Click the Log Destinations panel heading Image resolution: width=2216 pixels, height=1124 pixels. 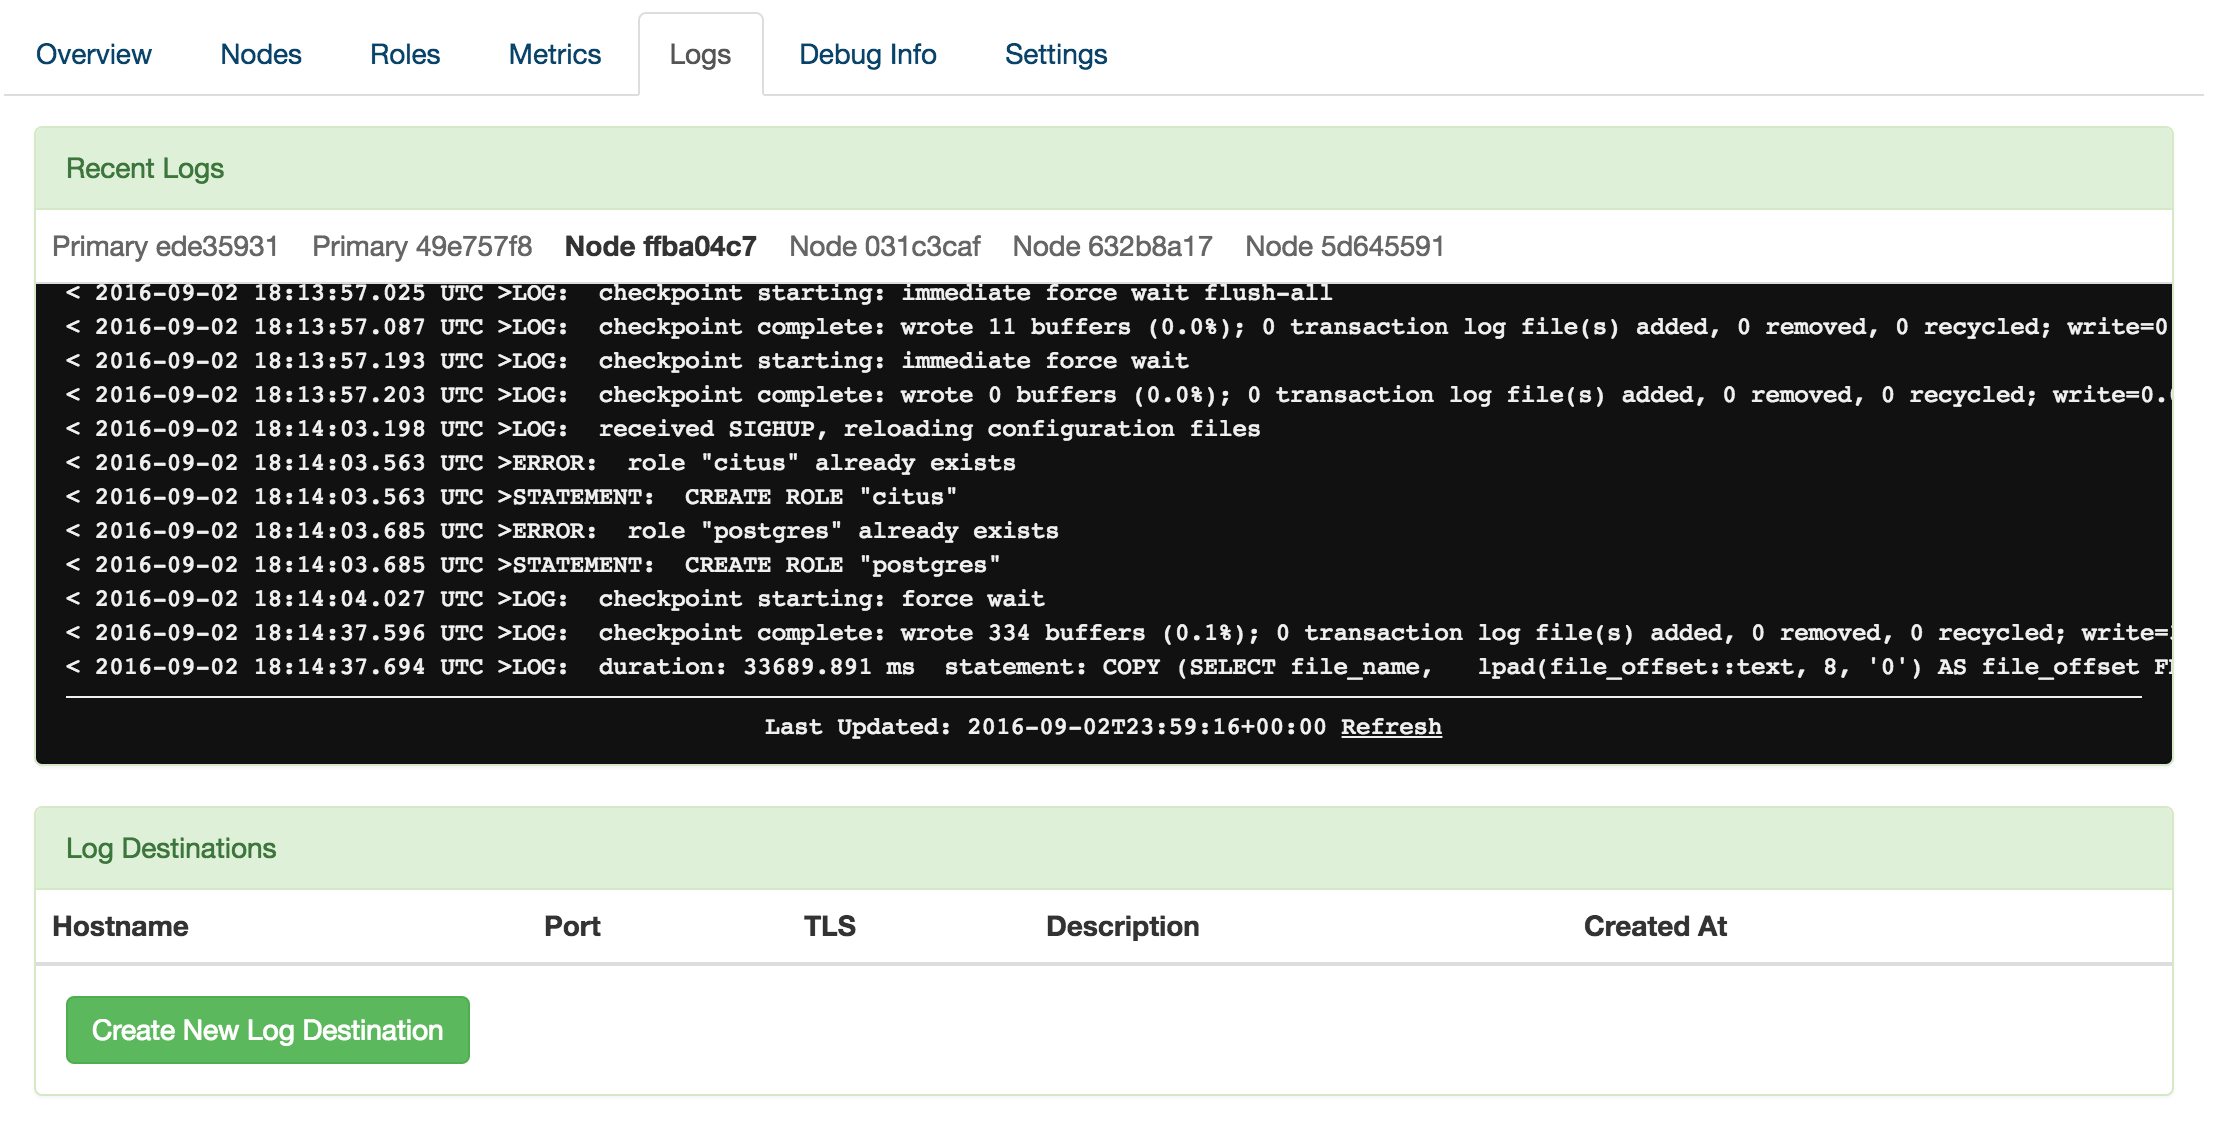tap(171, 848)
